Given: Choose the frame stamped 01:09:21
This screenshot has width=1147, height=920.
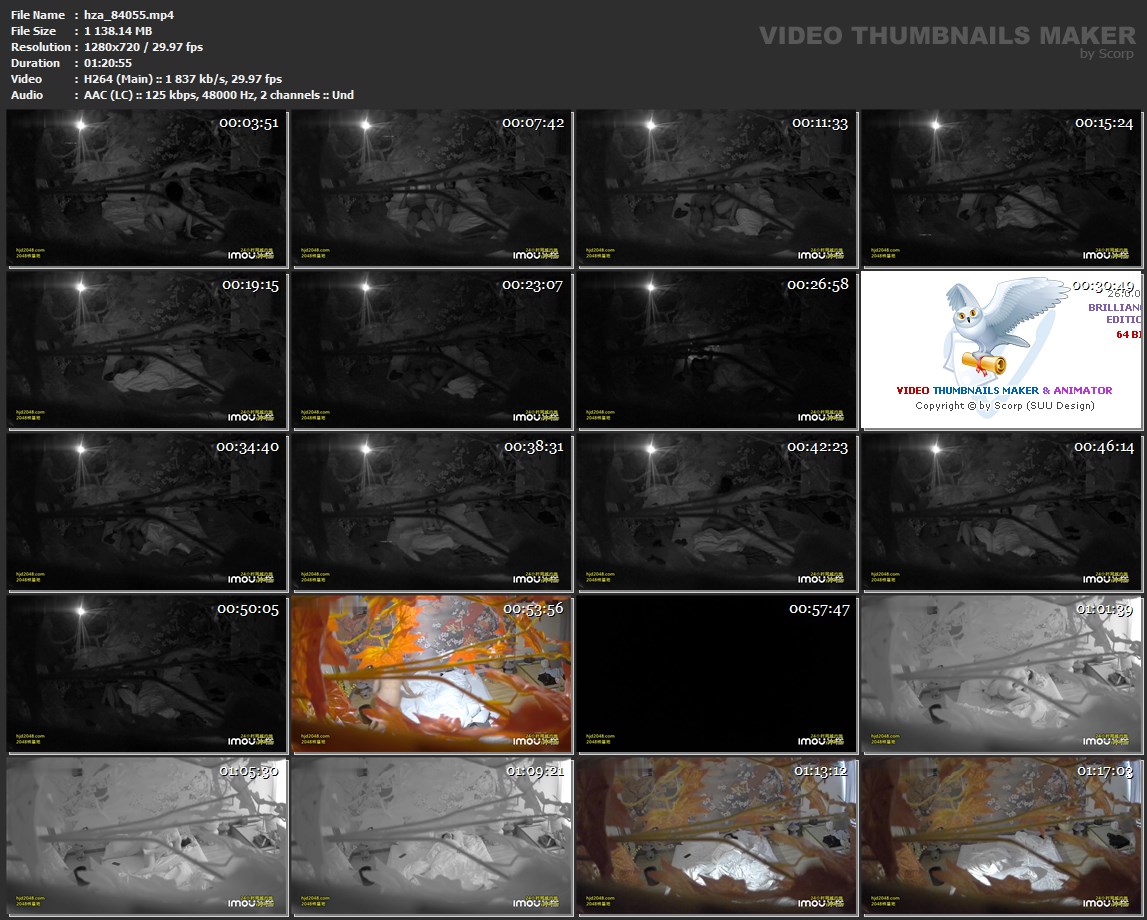Looking at the screenshot, I should [x=432, y=837].
